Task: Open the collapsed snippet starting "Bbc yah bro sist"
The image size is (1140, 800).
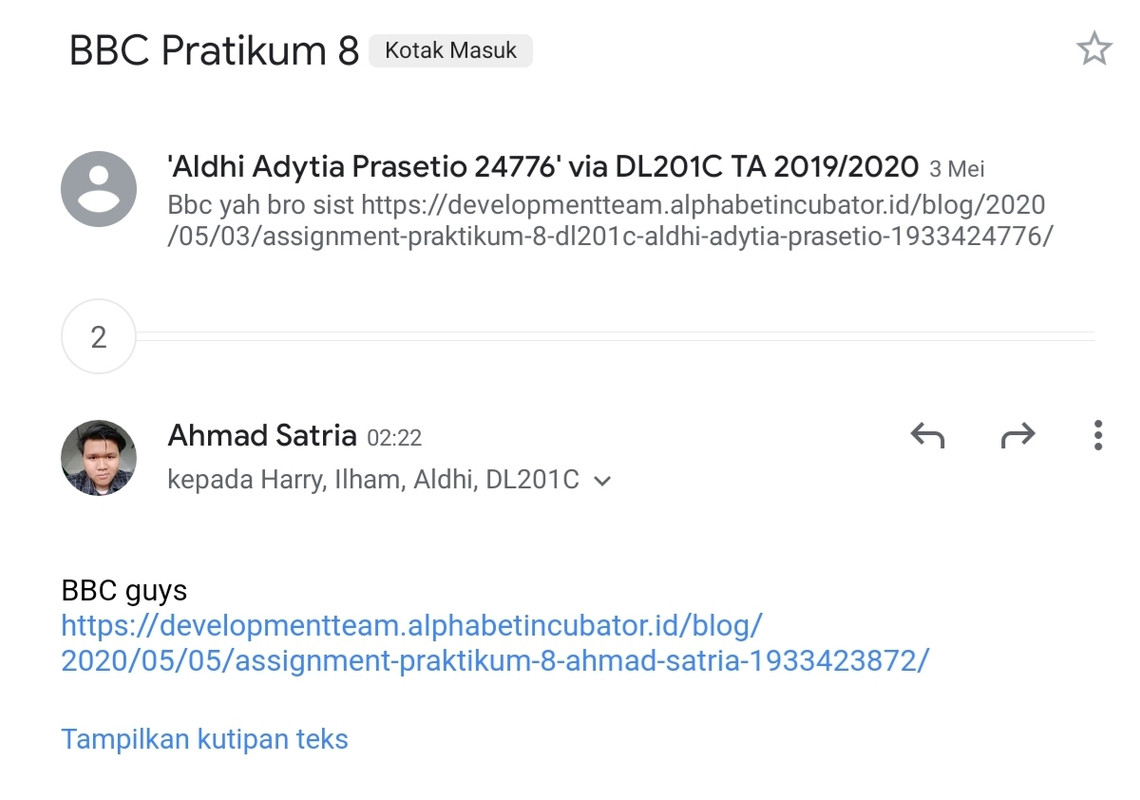Action: click(609, 220)
